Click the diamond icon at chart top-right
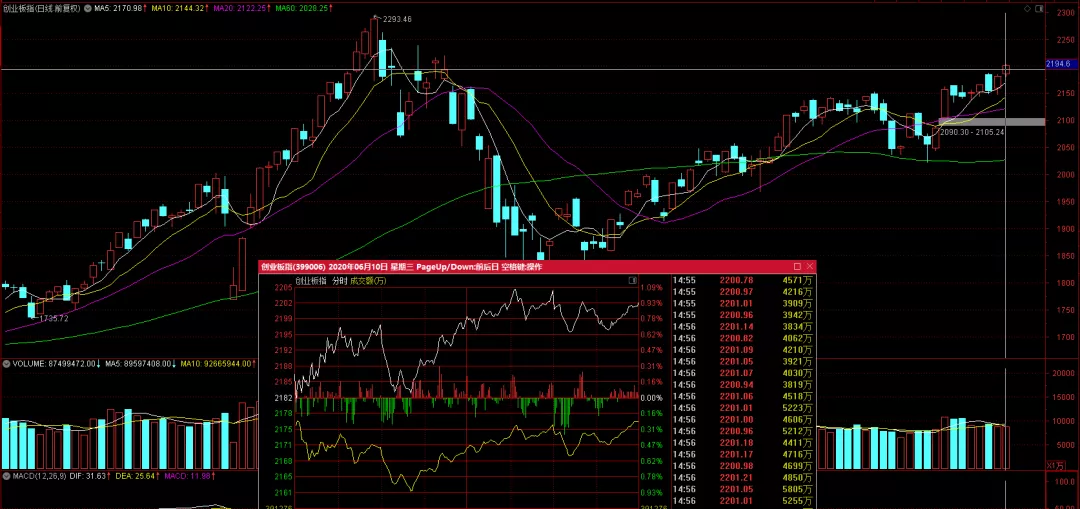1080x509 pixels. [x=1027, y=8]
